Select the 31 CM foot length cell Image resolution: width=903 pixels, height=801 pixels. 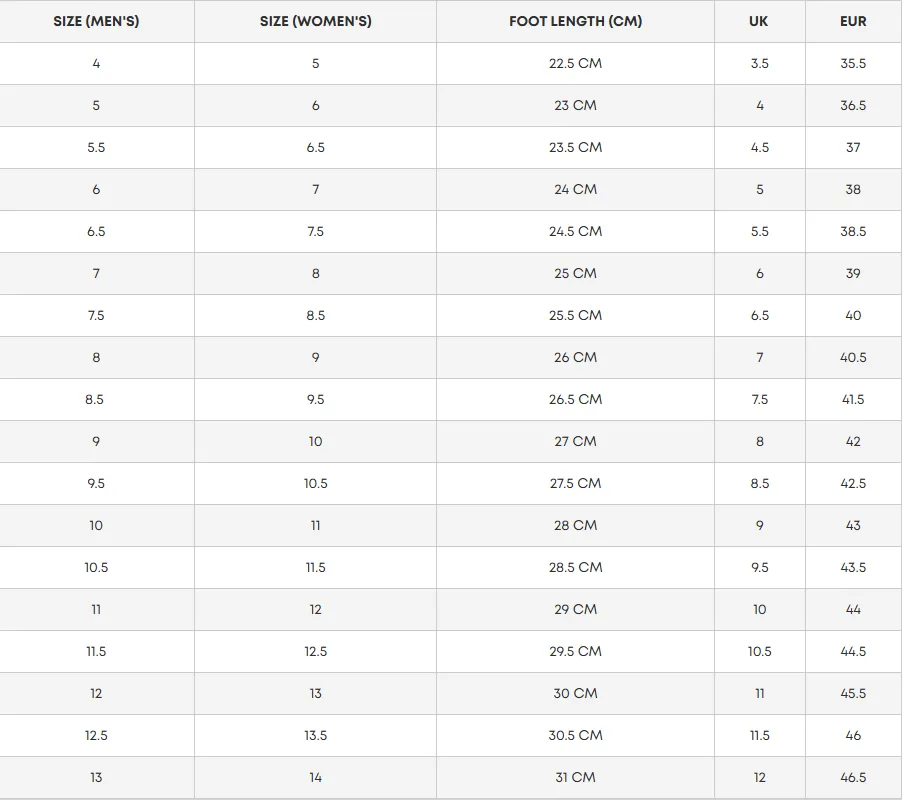pos(575,778)
